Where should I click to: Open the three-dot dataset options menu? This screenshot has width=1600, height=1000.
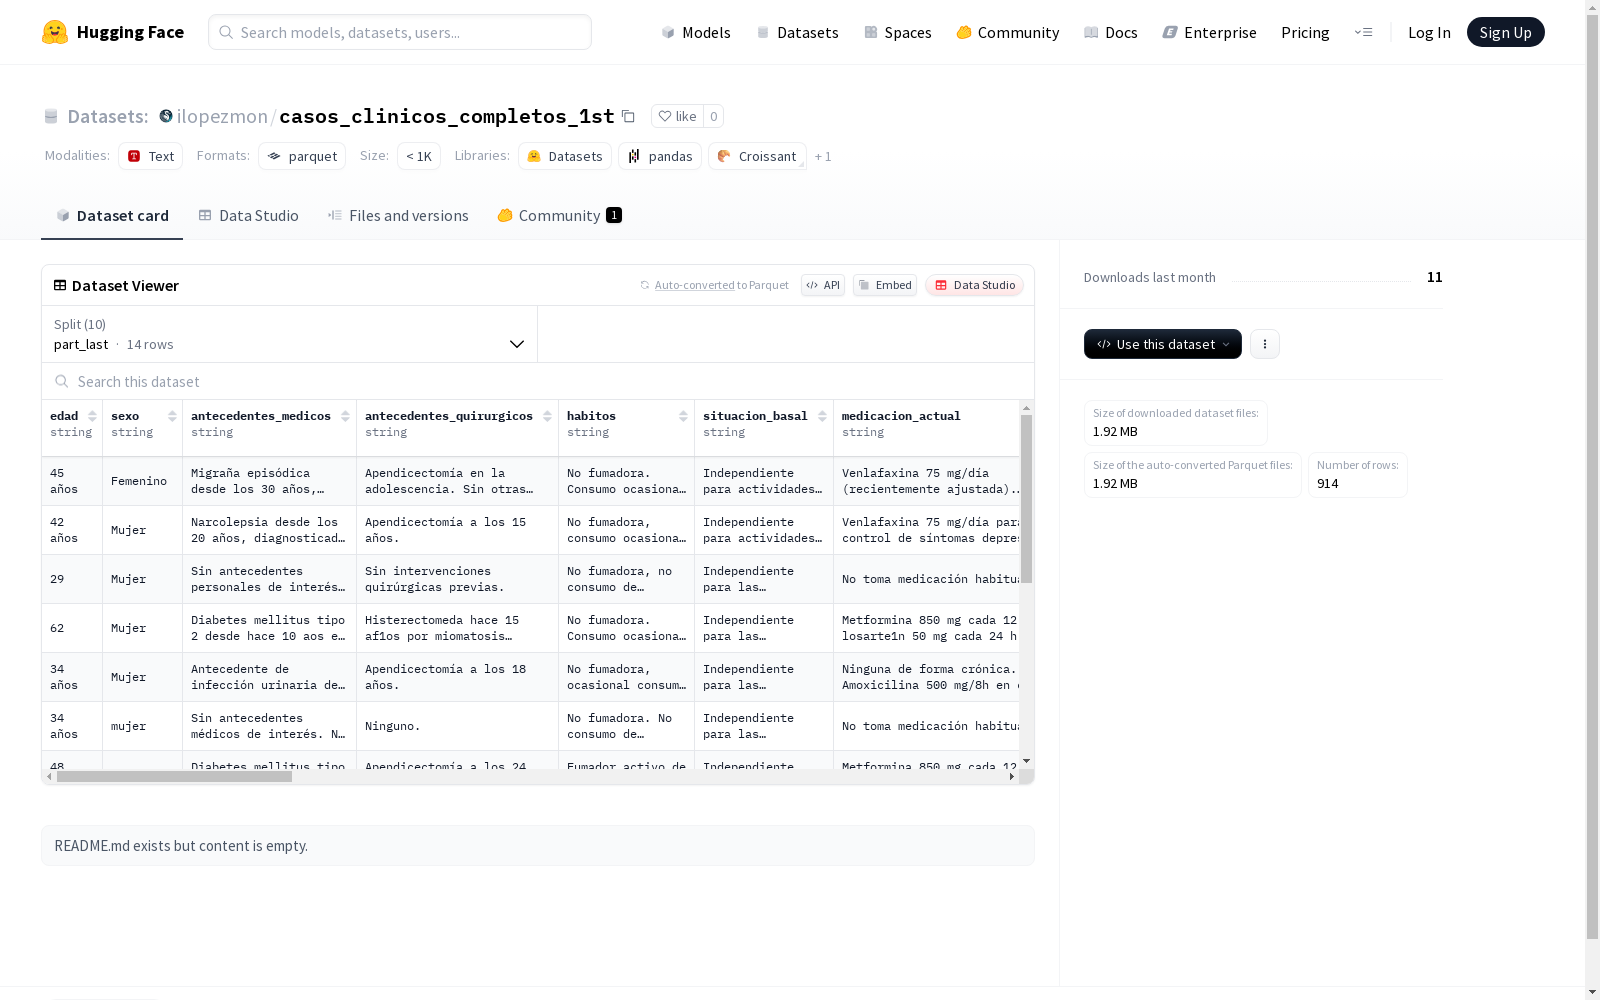pyautogui.click(x=1265, y=344)
